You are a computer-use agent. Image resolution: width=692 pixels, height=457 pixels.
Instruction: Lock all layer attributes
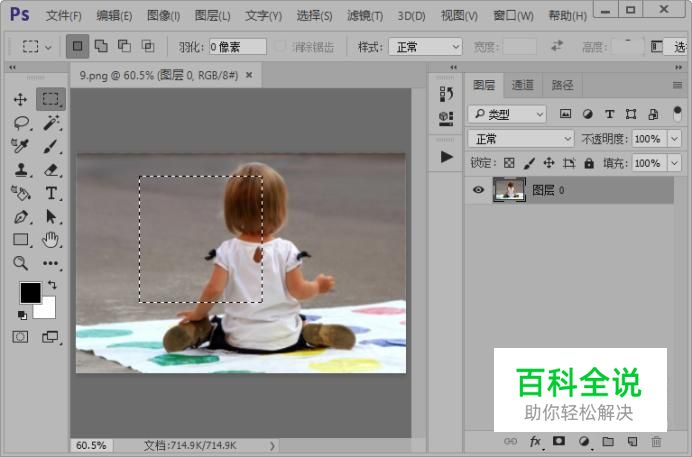coord(589,163)
